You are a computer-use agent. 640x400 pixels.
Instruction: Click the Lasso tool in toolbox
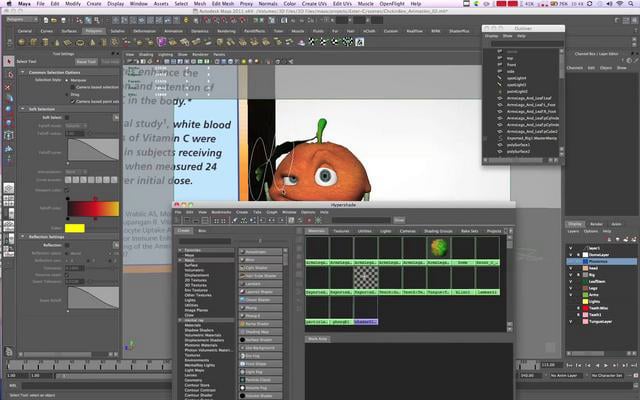coord(9,75)
